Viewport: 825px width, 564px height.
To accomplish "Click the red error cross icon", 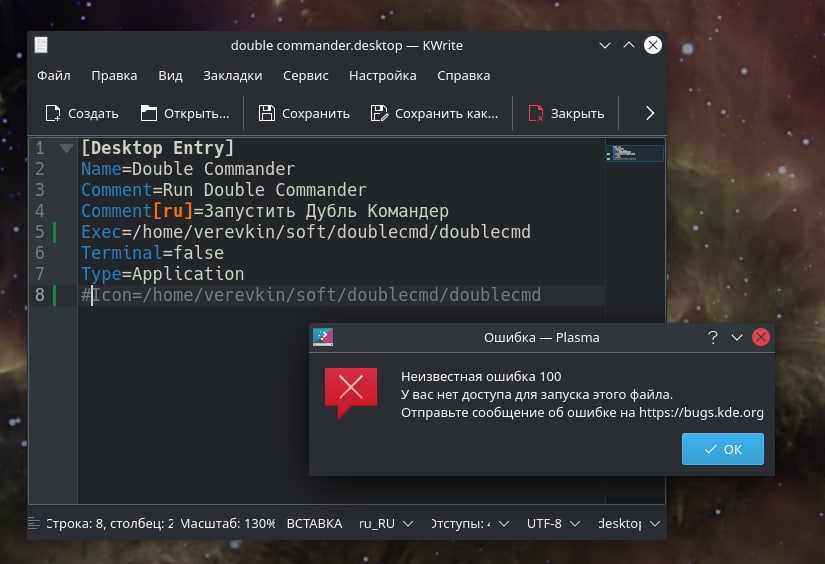I will (x=351, y=392).
